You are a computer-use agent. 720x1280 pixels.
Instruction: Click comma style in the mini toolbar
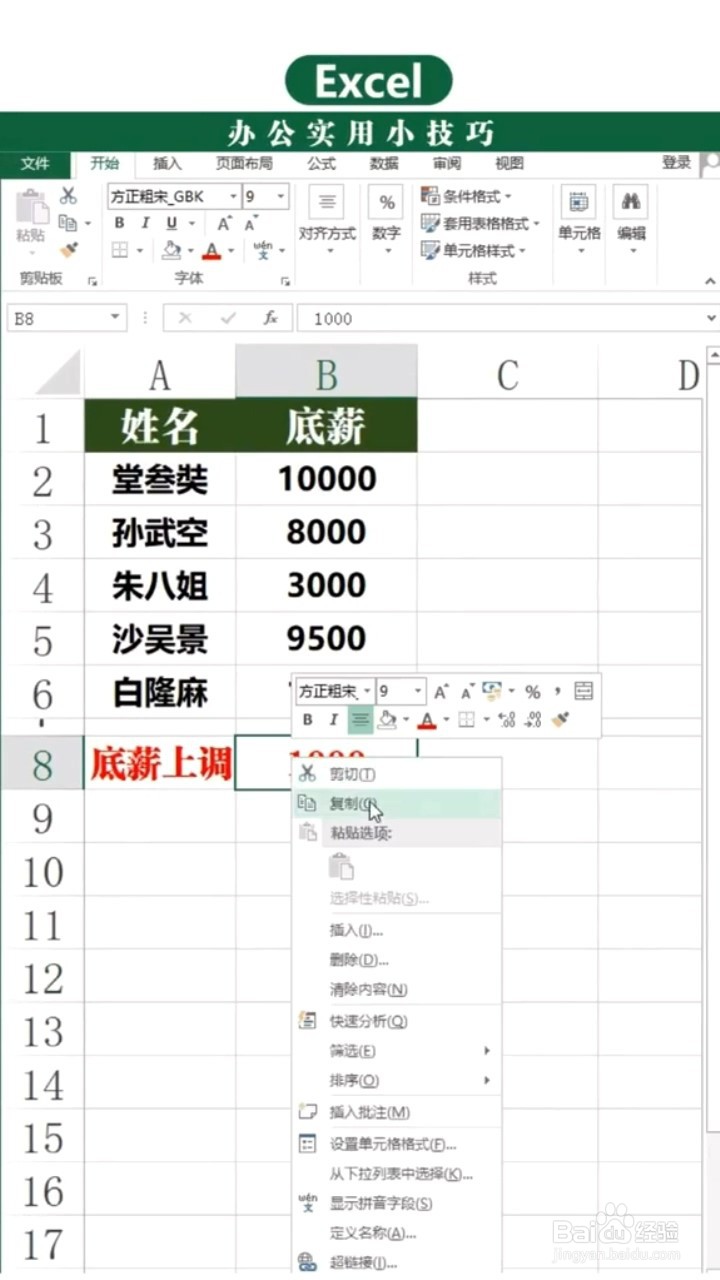[x=558, y=691]
